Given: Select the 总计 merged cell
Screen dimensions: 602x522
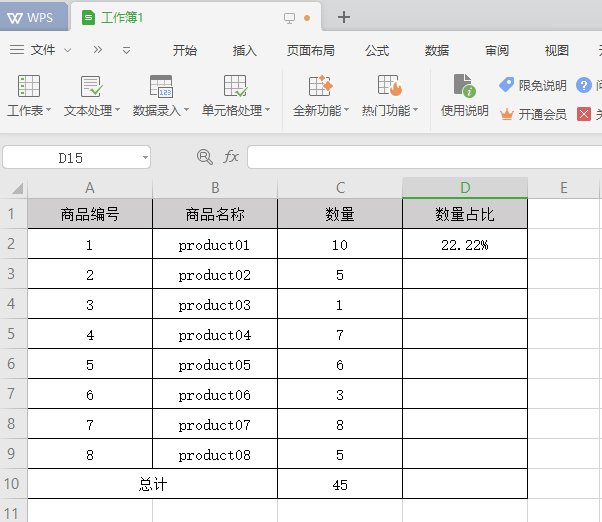Looking at the screenshot, I should point(152,484).
